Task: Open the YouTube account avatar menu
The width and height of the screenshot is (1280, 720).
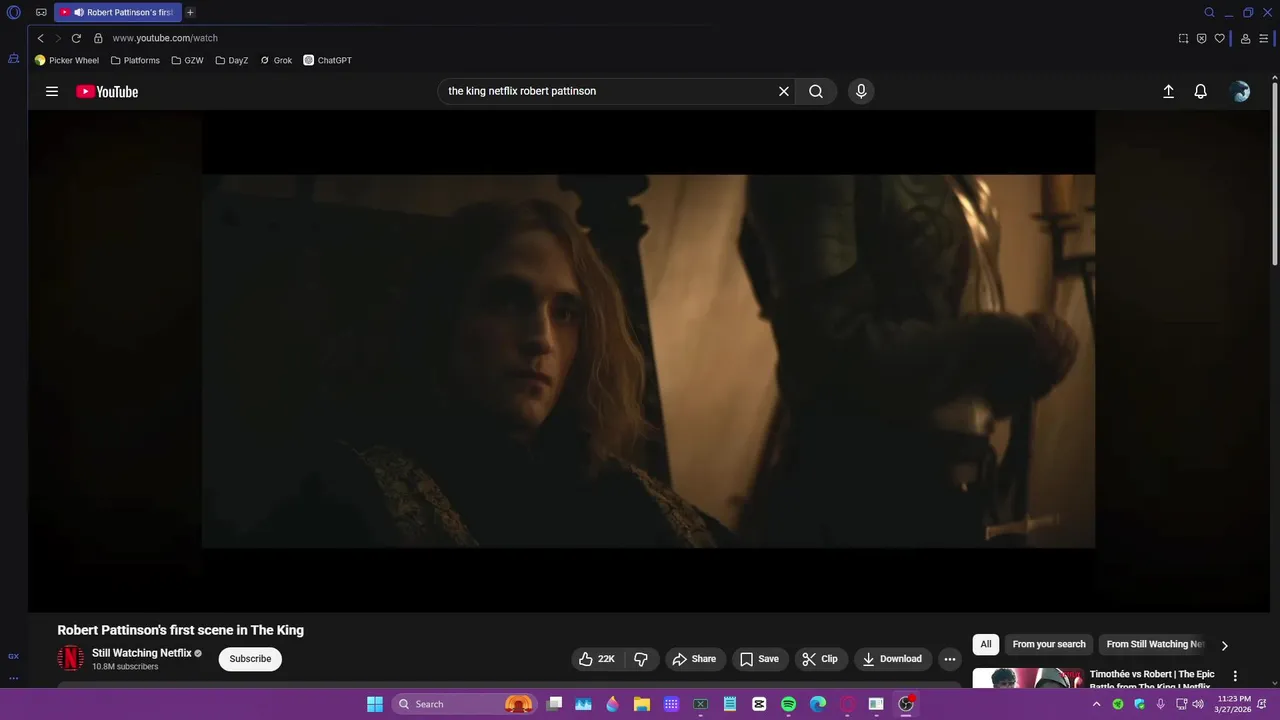Action: [x=1240, y=91]
